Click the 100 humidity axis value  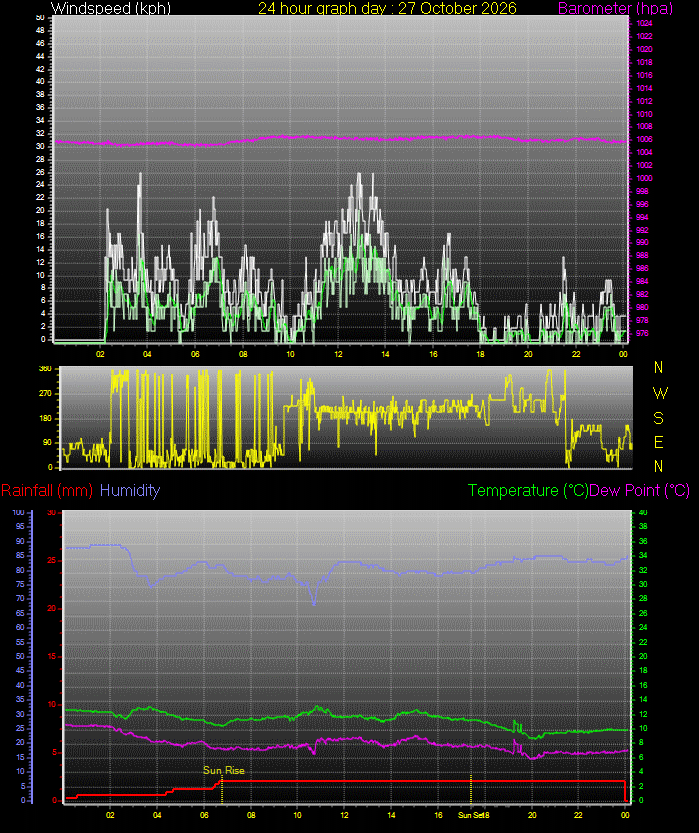pos(19,512)
